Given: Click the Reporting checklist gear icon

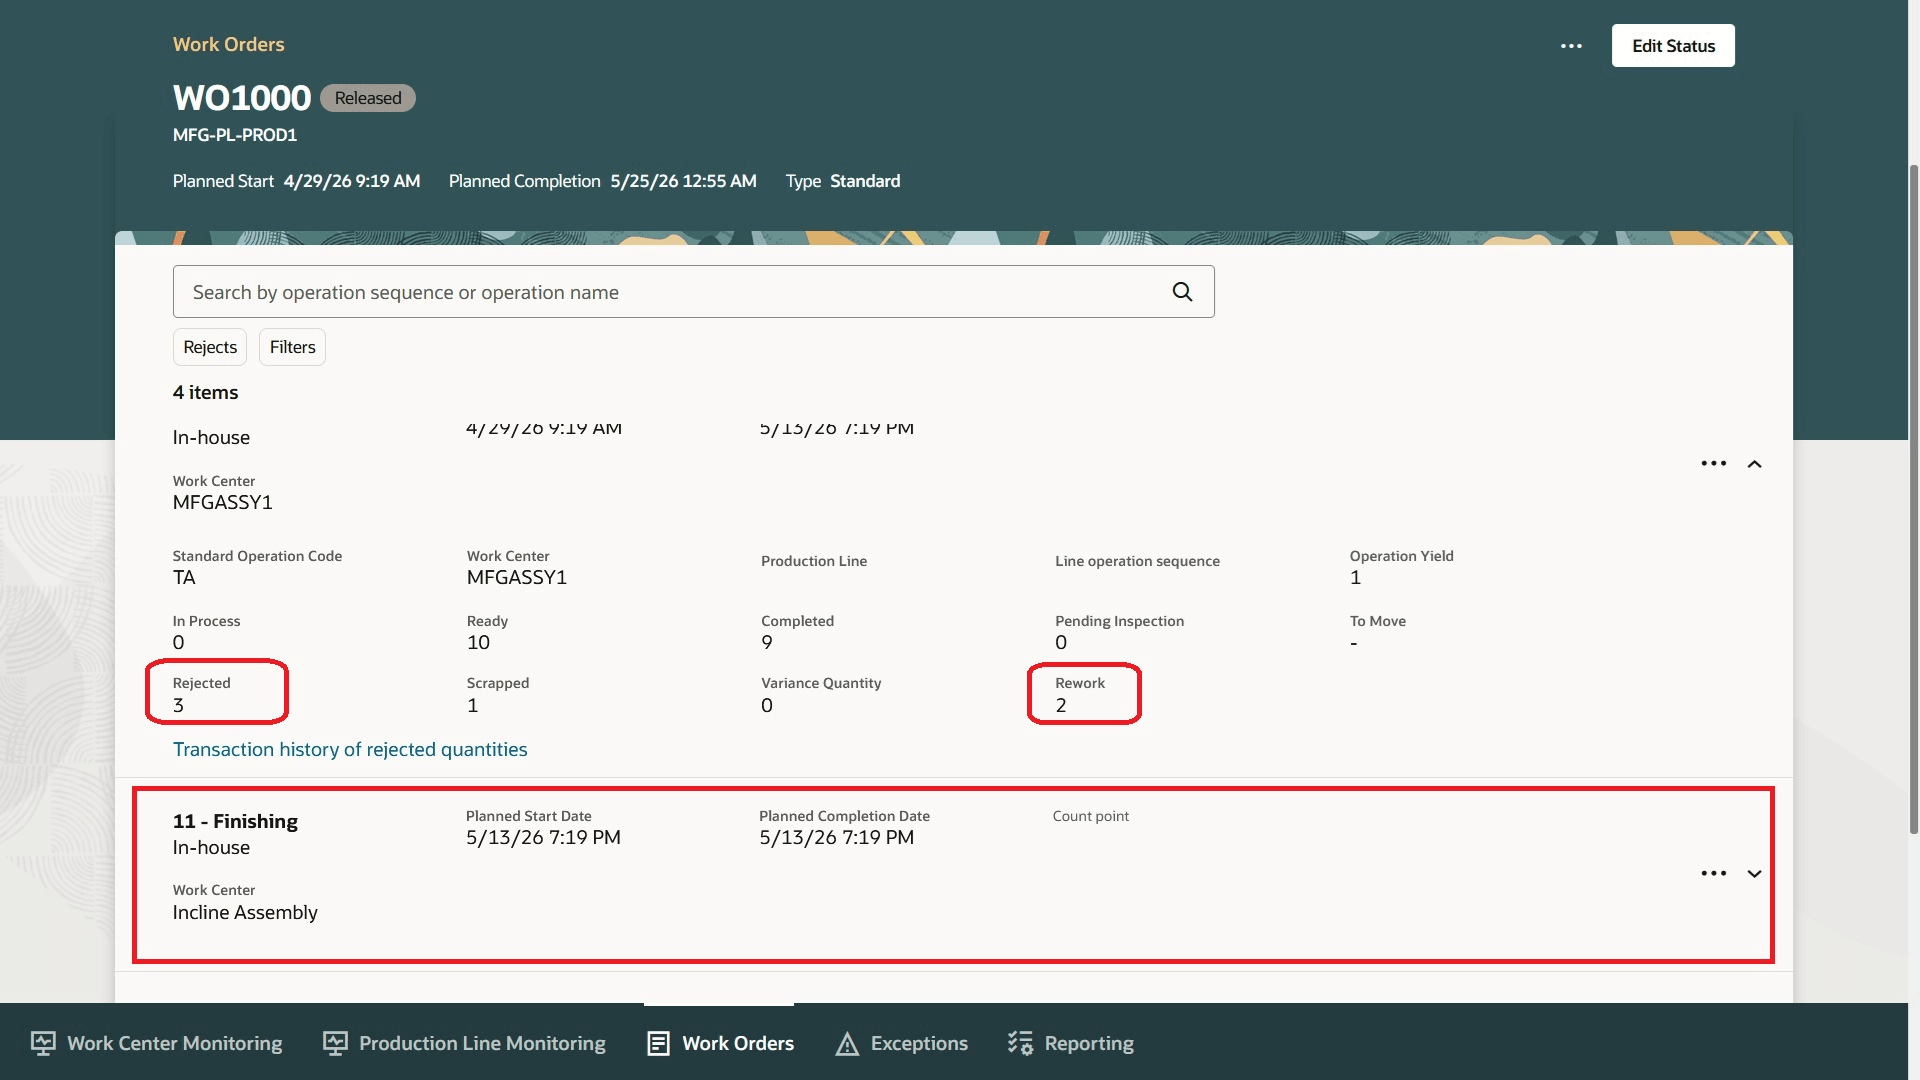Looking at the screenshot, I should coord(1020,1043).
